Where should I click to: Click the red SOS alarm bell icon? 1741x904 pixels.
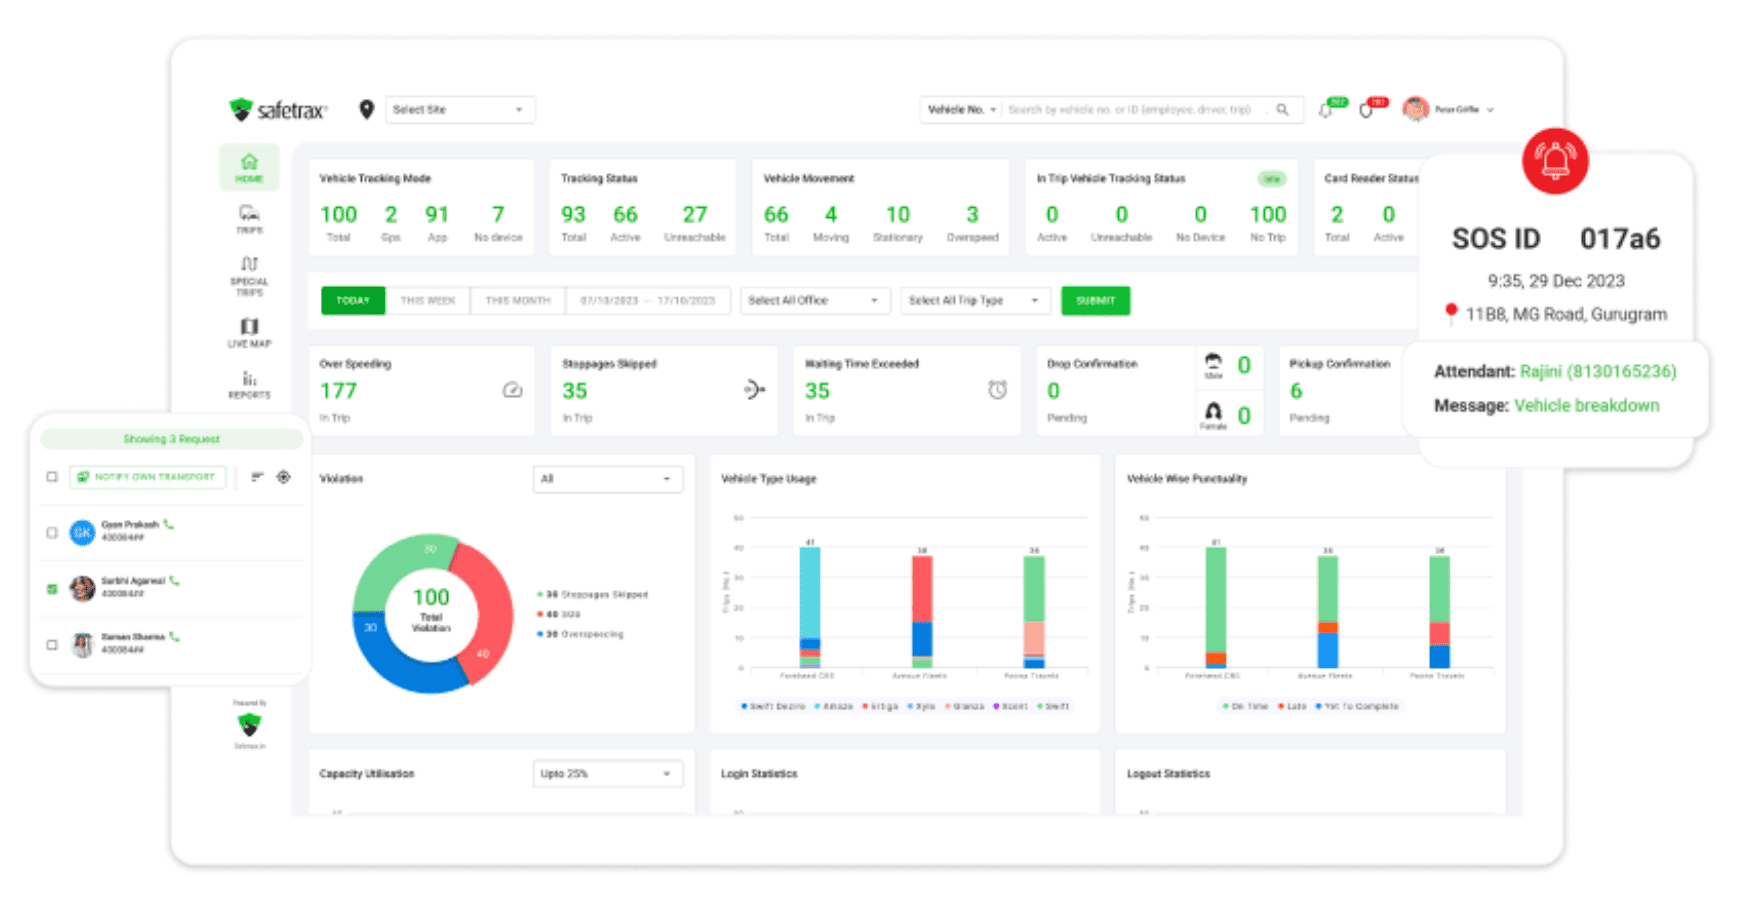(x=1555, y=161)
